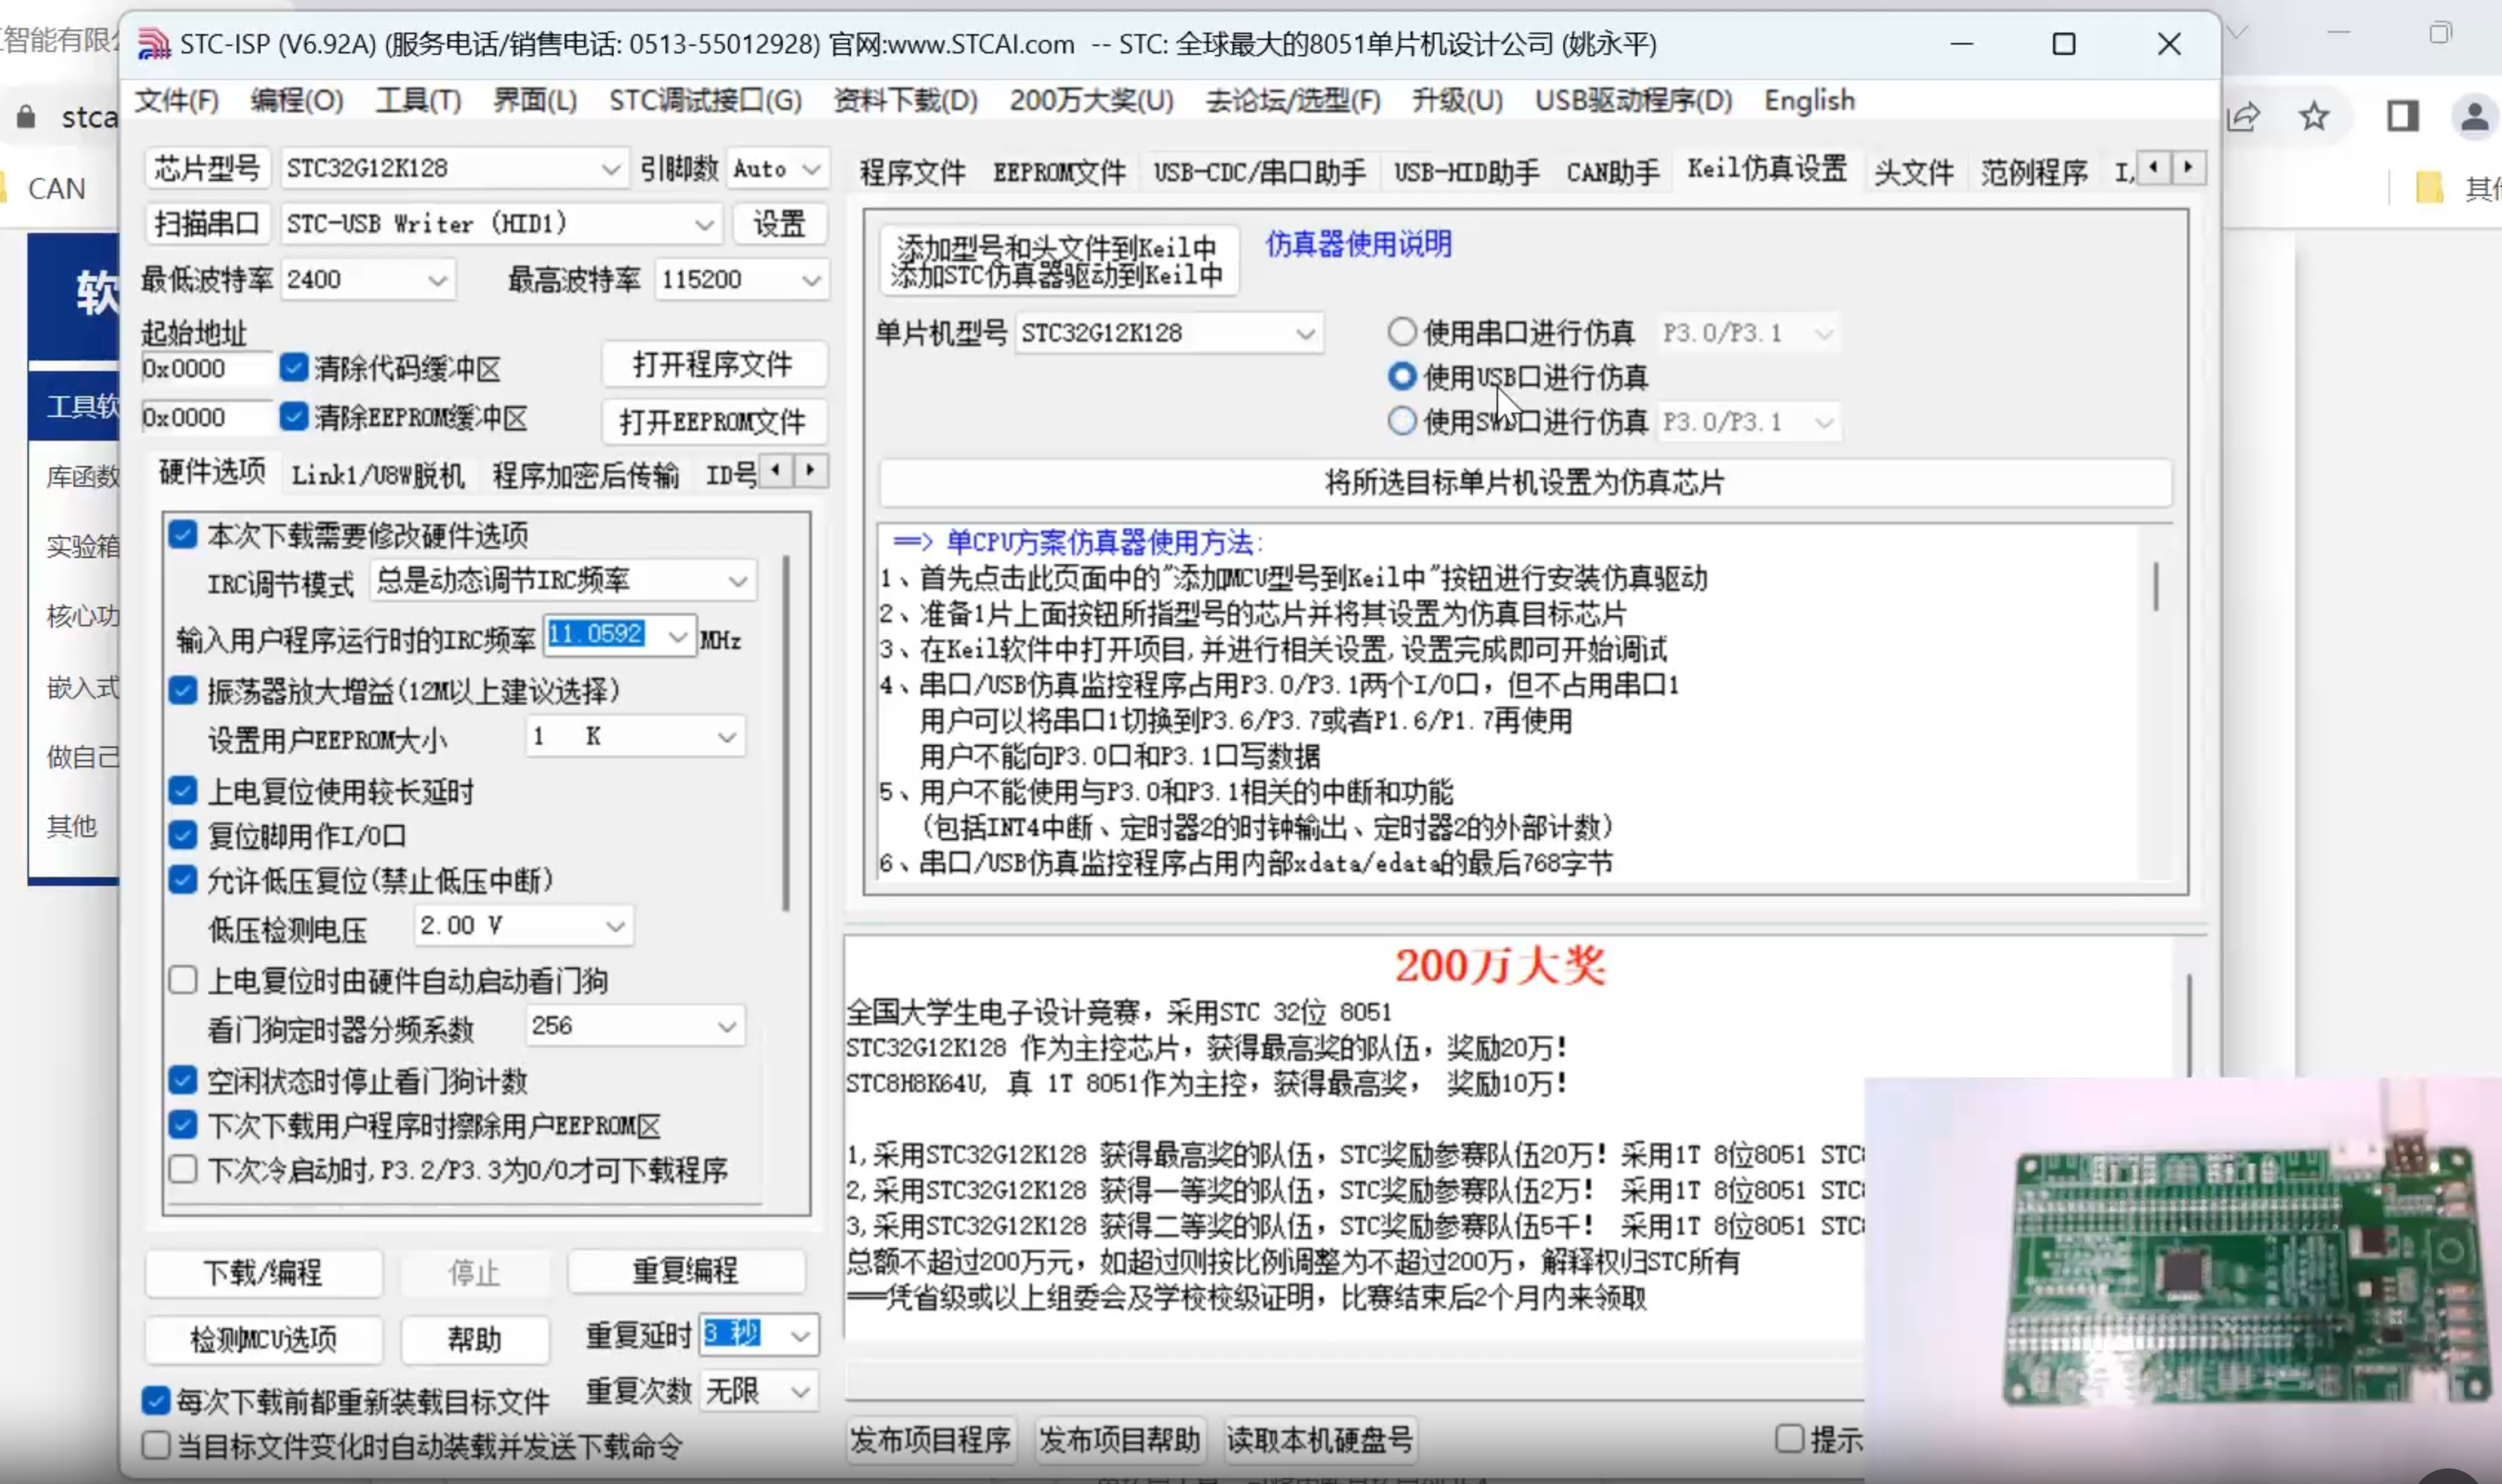
Task: Switch to USB-HID助手 tab
Action: pyautogui.click(x=1466, y=172)
